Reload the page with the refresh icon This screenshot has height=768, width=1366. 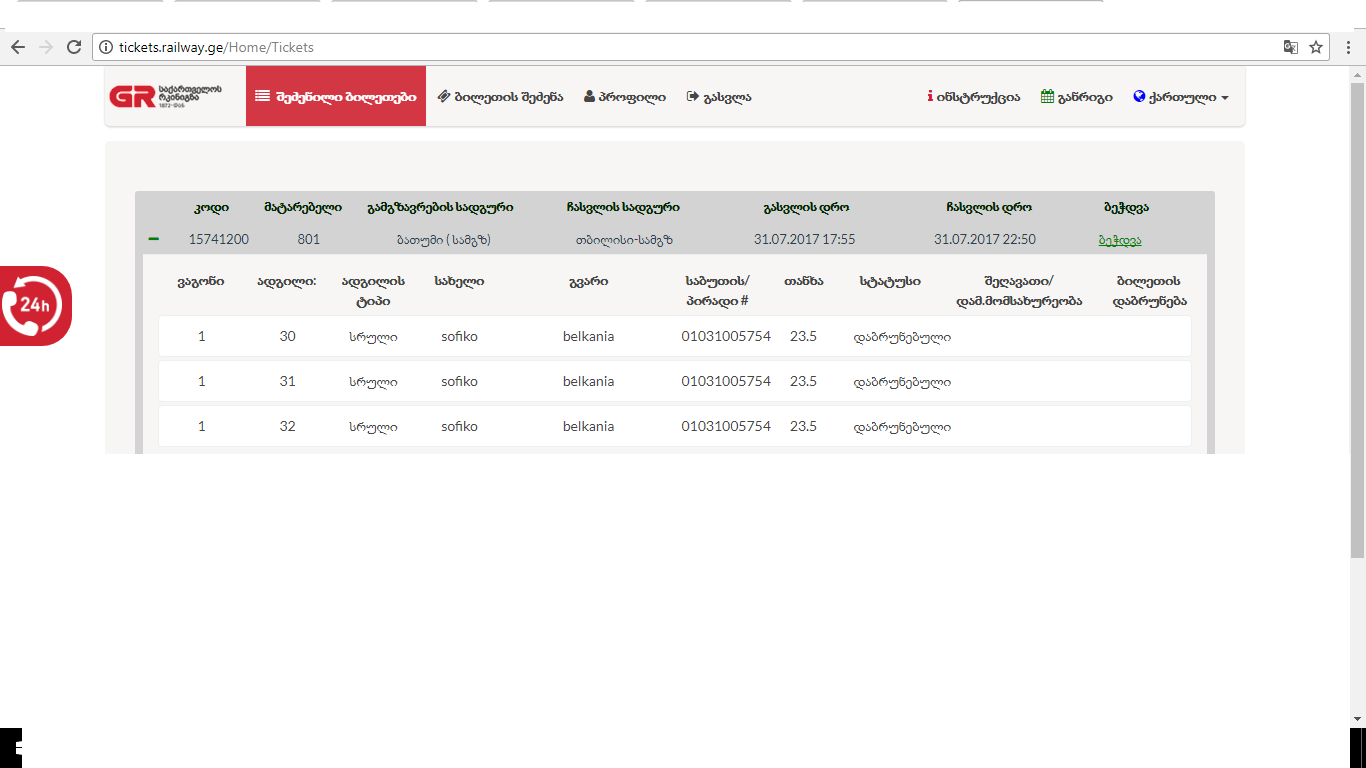pos(73,47)
